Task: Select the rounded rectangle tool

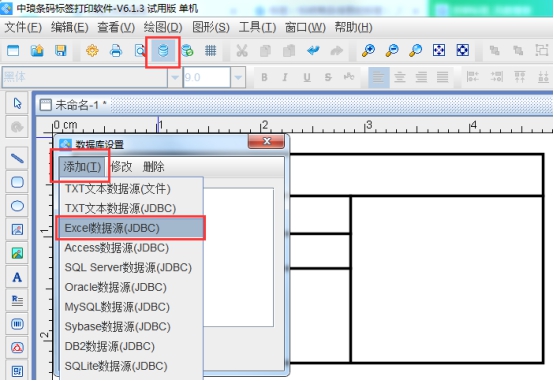Action: [x=17, y=182]
